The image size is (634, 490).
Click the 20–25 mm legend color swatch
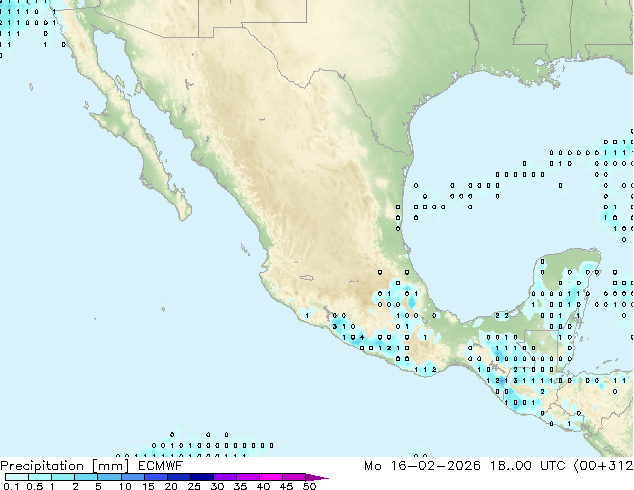coord(178,477)
